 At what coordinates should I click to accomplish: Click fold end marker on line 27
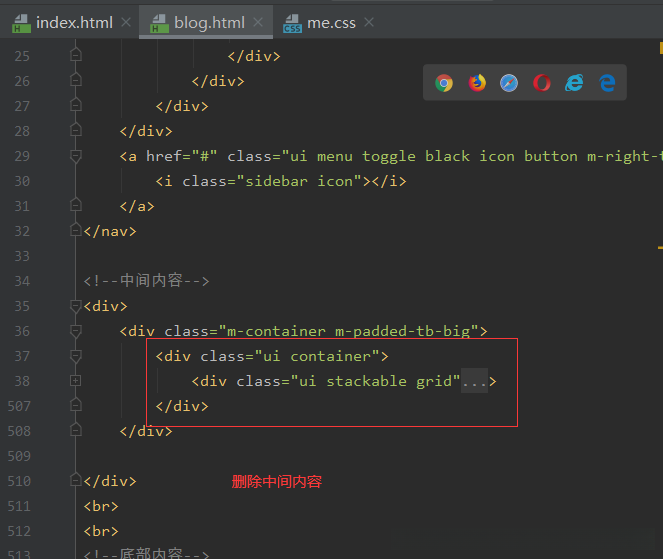[76, 105]
